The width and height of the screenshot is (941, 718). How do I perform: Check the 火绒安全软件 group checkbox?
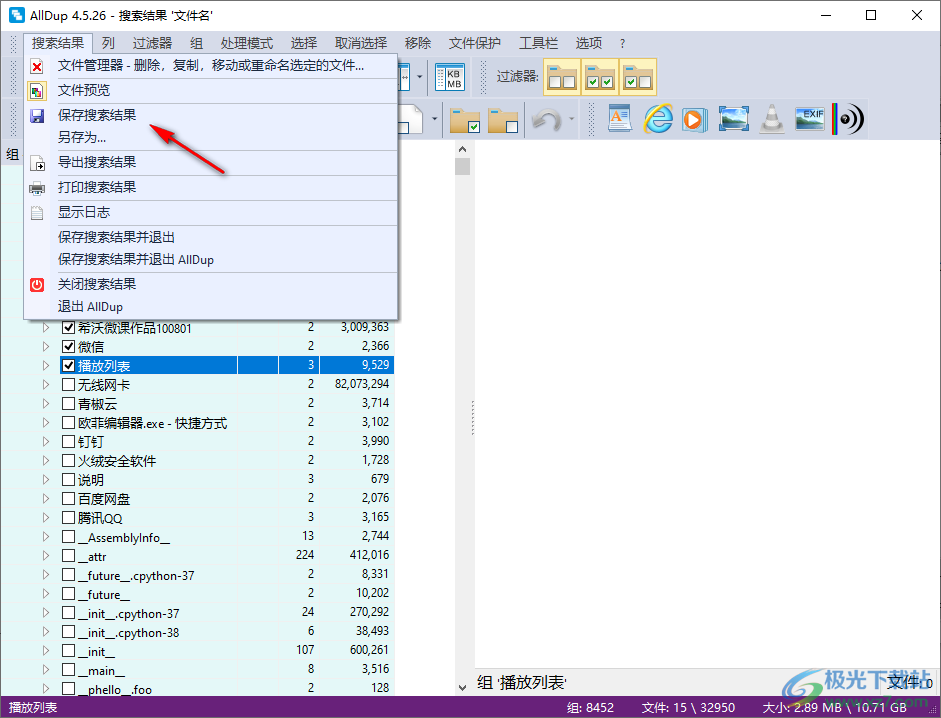point(68,461)
